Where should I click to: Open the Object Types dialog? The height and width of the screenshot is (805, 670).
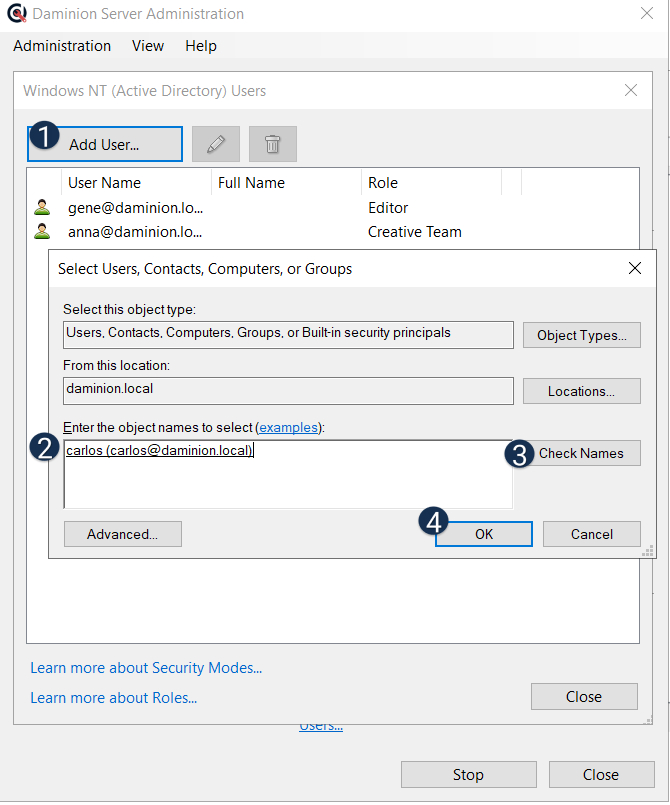click(581, 335)
